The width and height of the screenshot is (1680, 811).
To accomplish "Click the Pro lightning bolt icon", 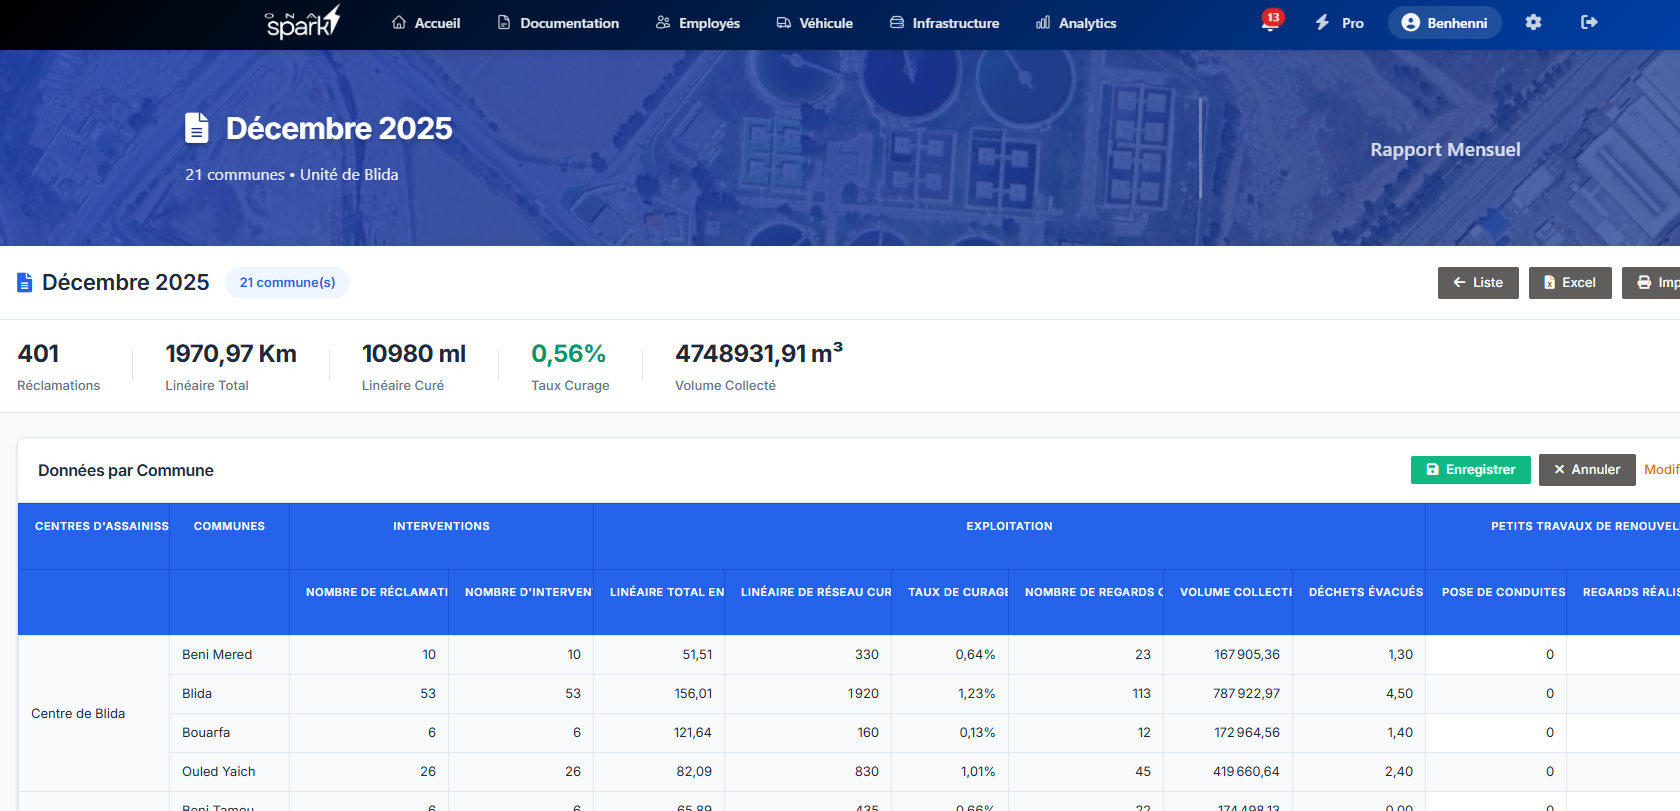I will [x=1323, y=22].
